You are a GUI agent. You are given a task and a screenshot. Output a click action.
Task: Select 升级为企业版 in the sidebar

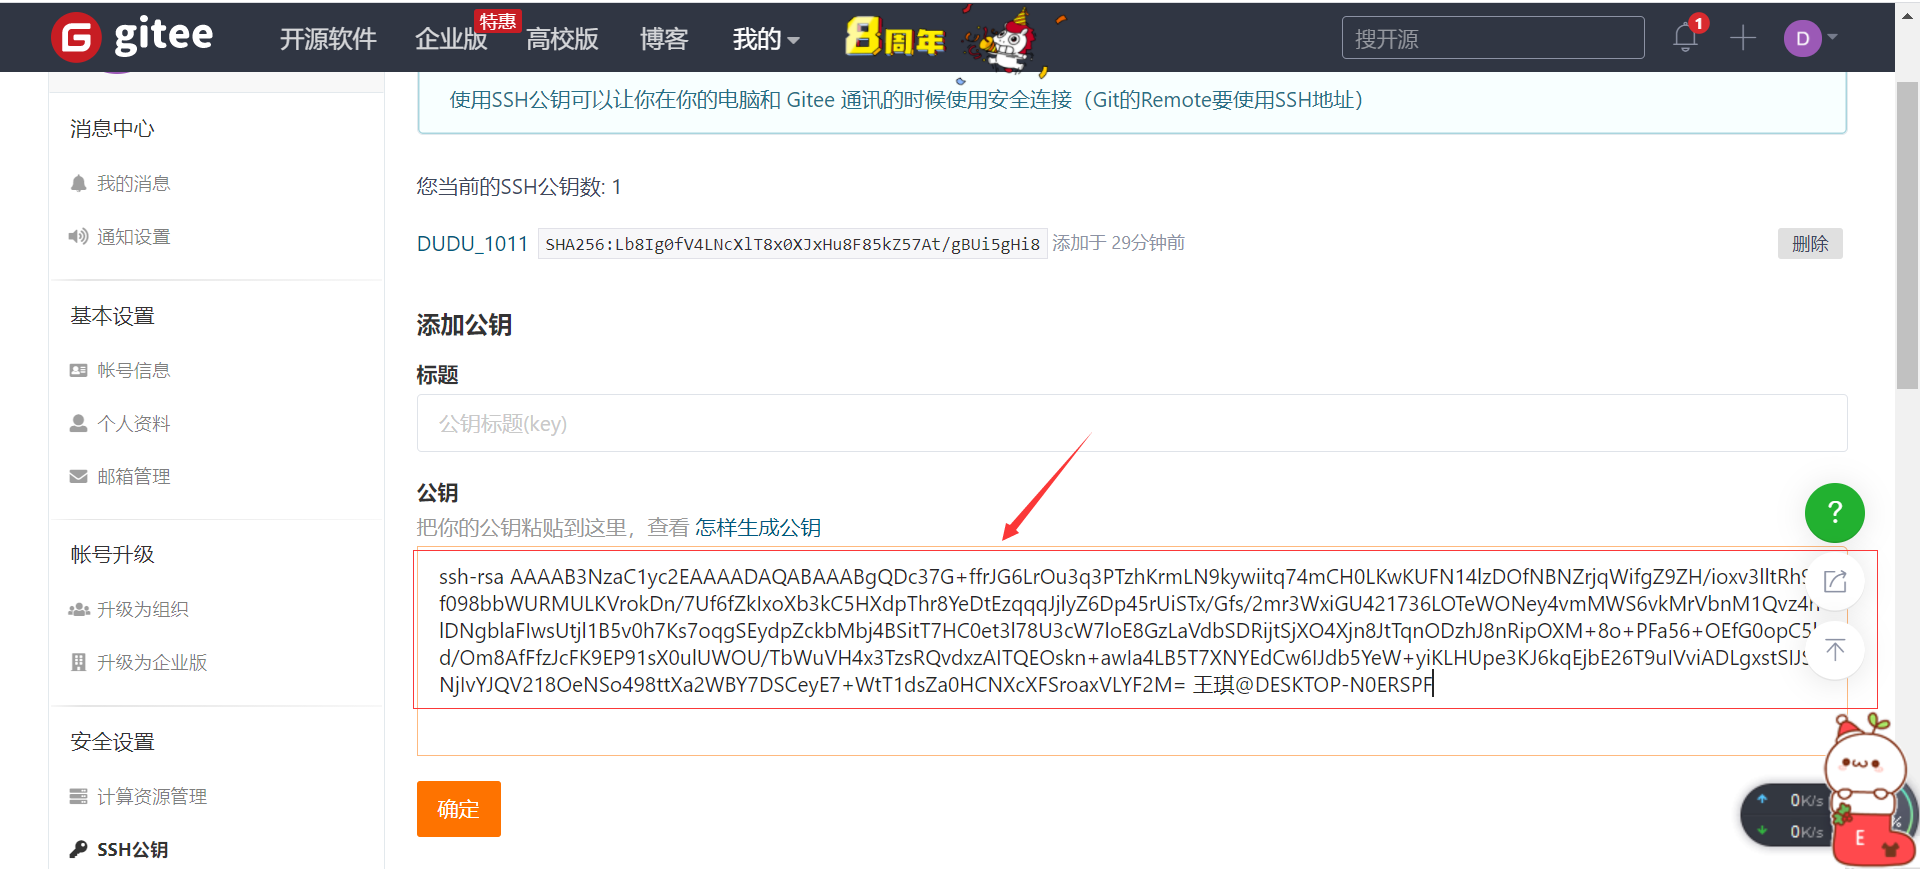pos(152,662)
